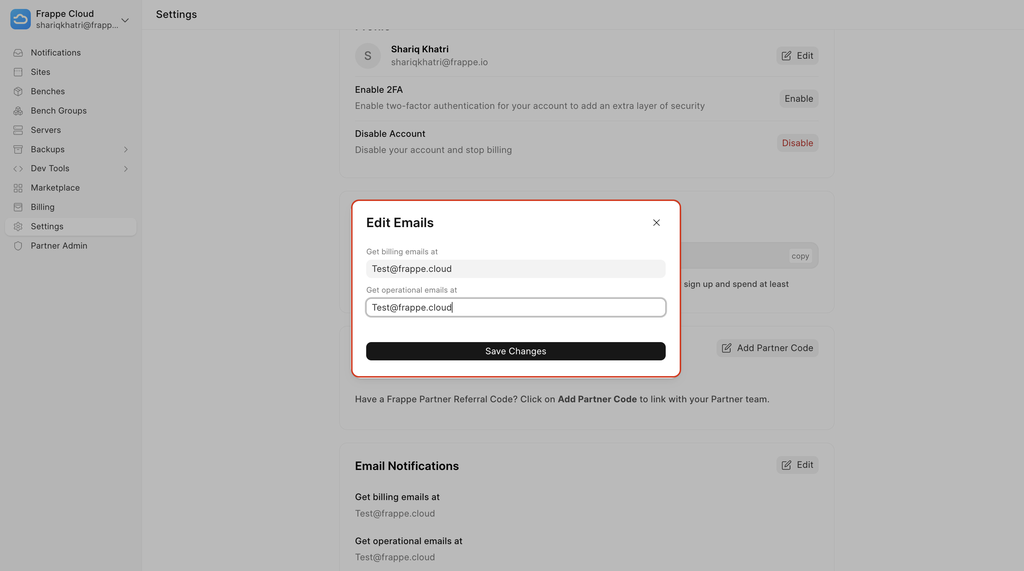Click the Frappe Cloud logo icon

point(20,19)
